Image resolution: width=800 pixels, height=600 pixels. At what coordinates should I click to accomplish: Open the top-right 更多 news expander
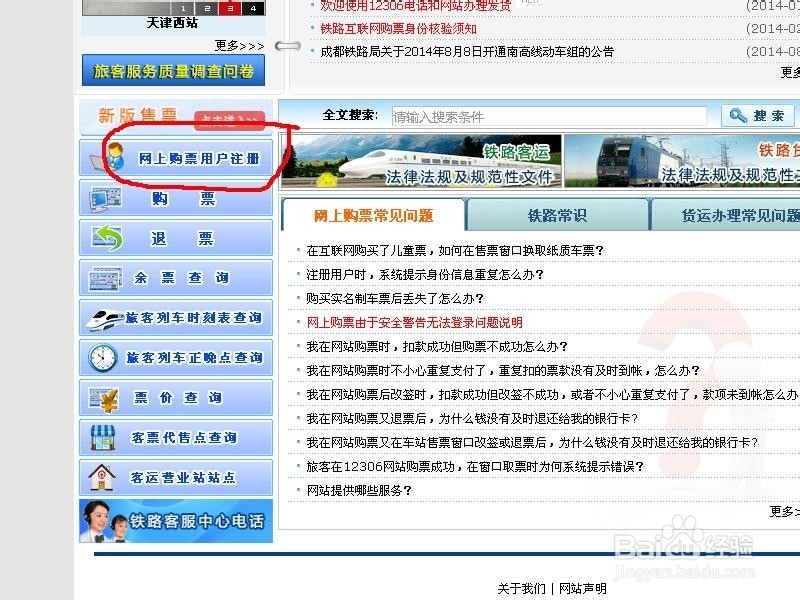789,72
